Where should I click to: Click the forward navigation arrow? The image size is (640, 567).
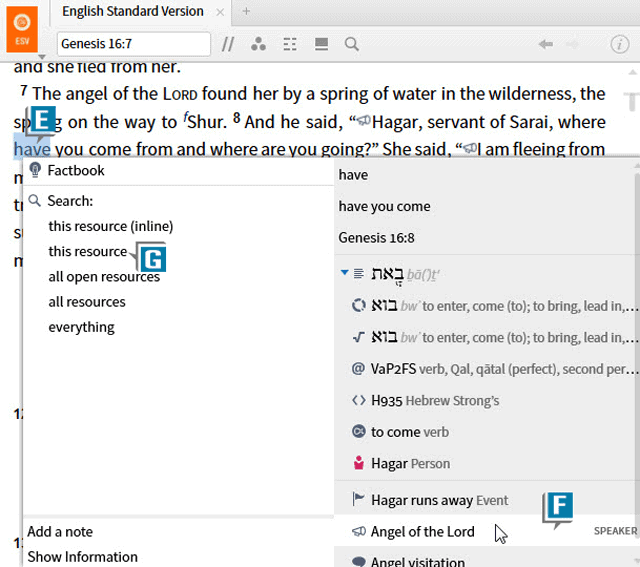point(573,44)
